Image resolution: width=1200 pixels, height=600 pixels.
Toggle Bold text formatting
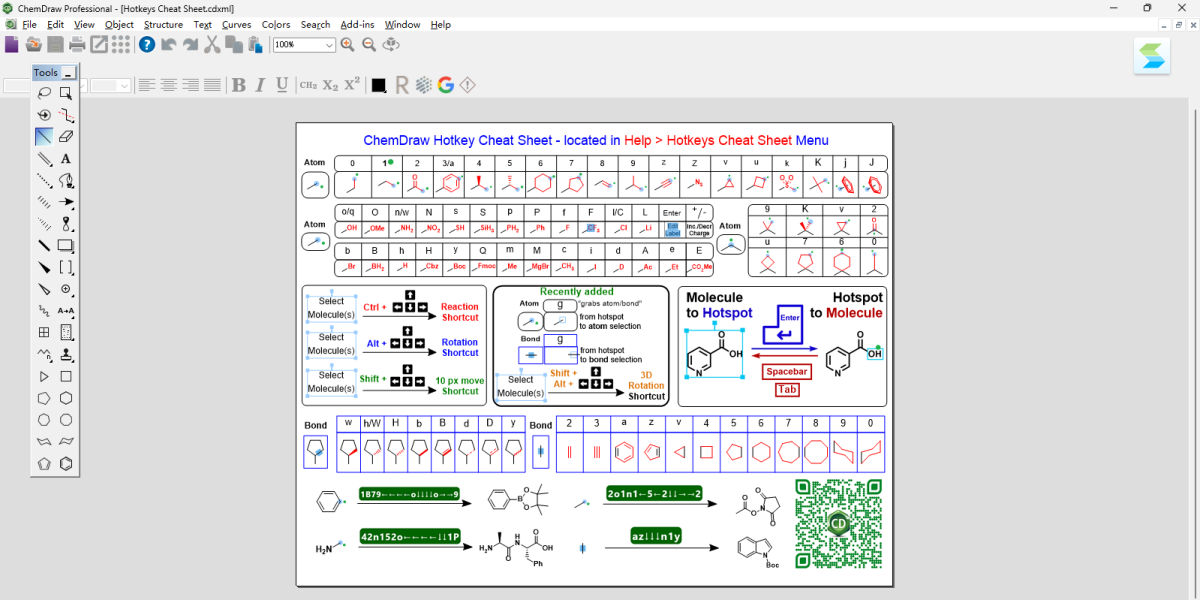(239, 85)
